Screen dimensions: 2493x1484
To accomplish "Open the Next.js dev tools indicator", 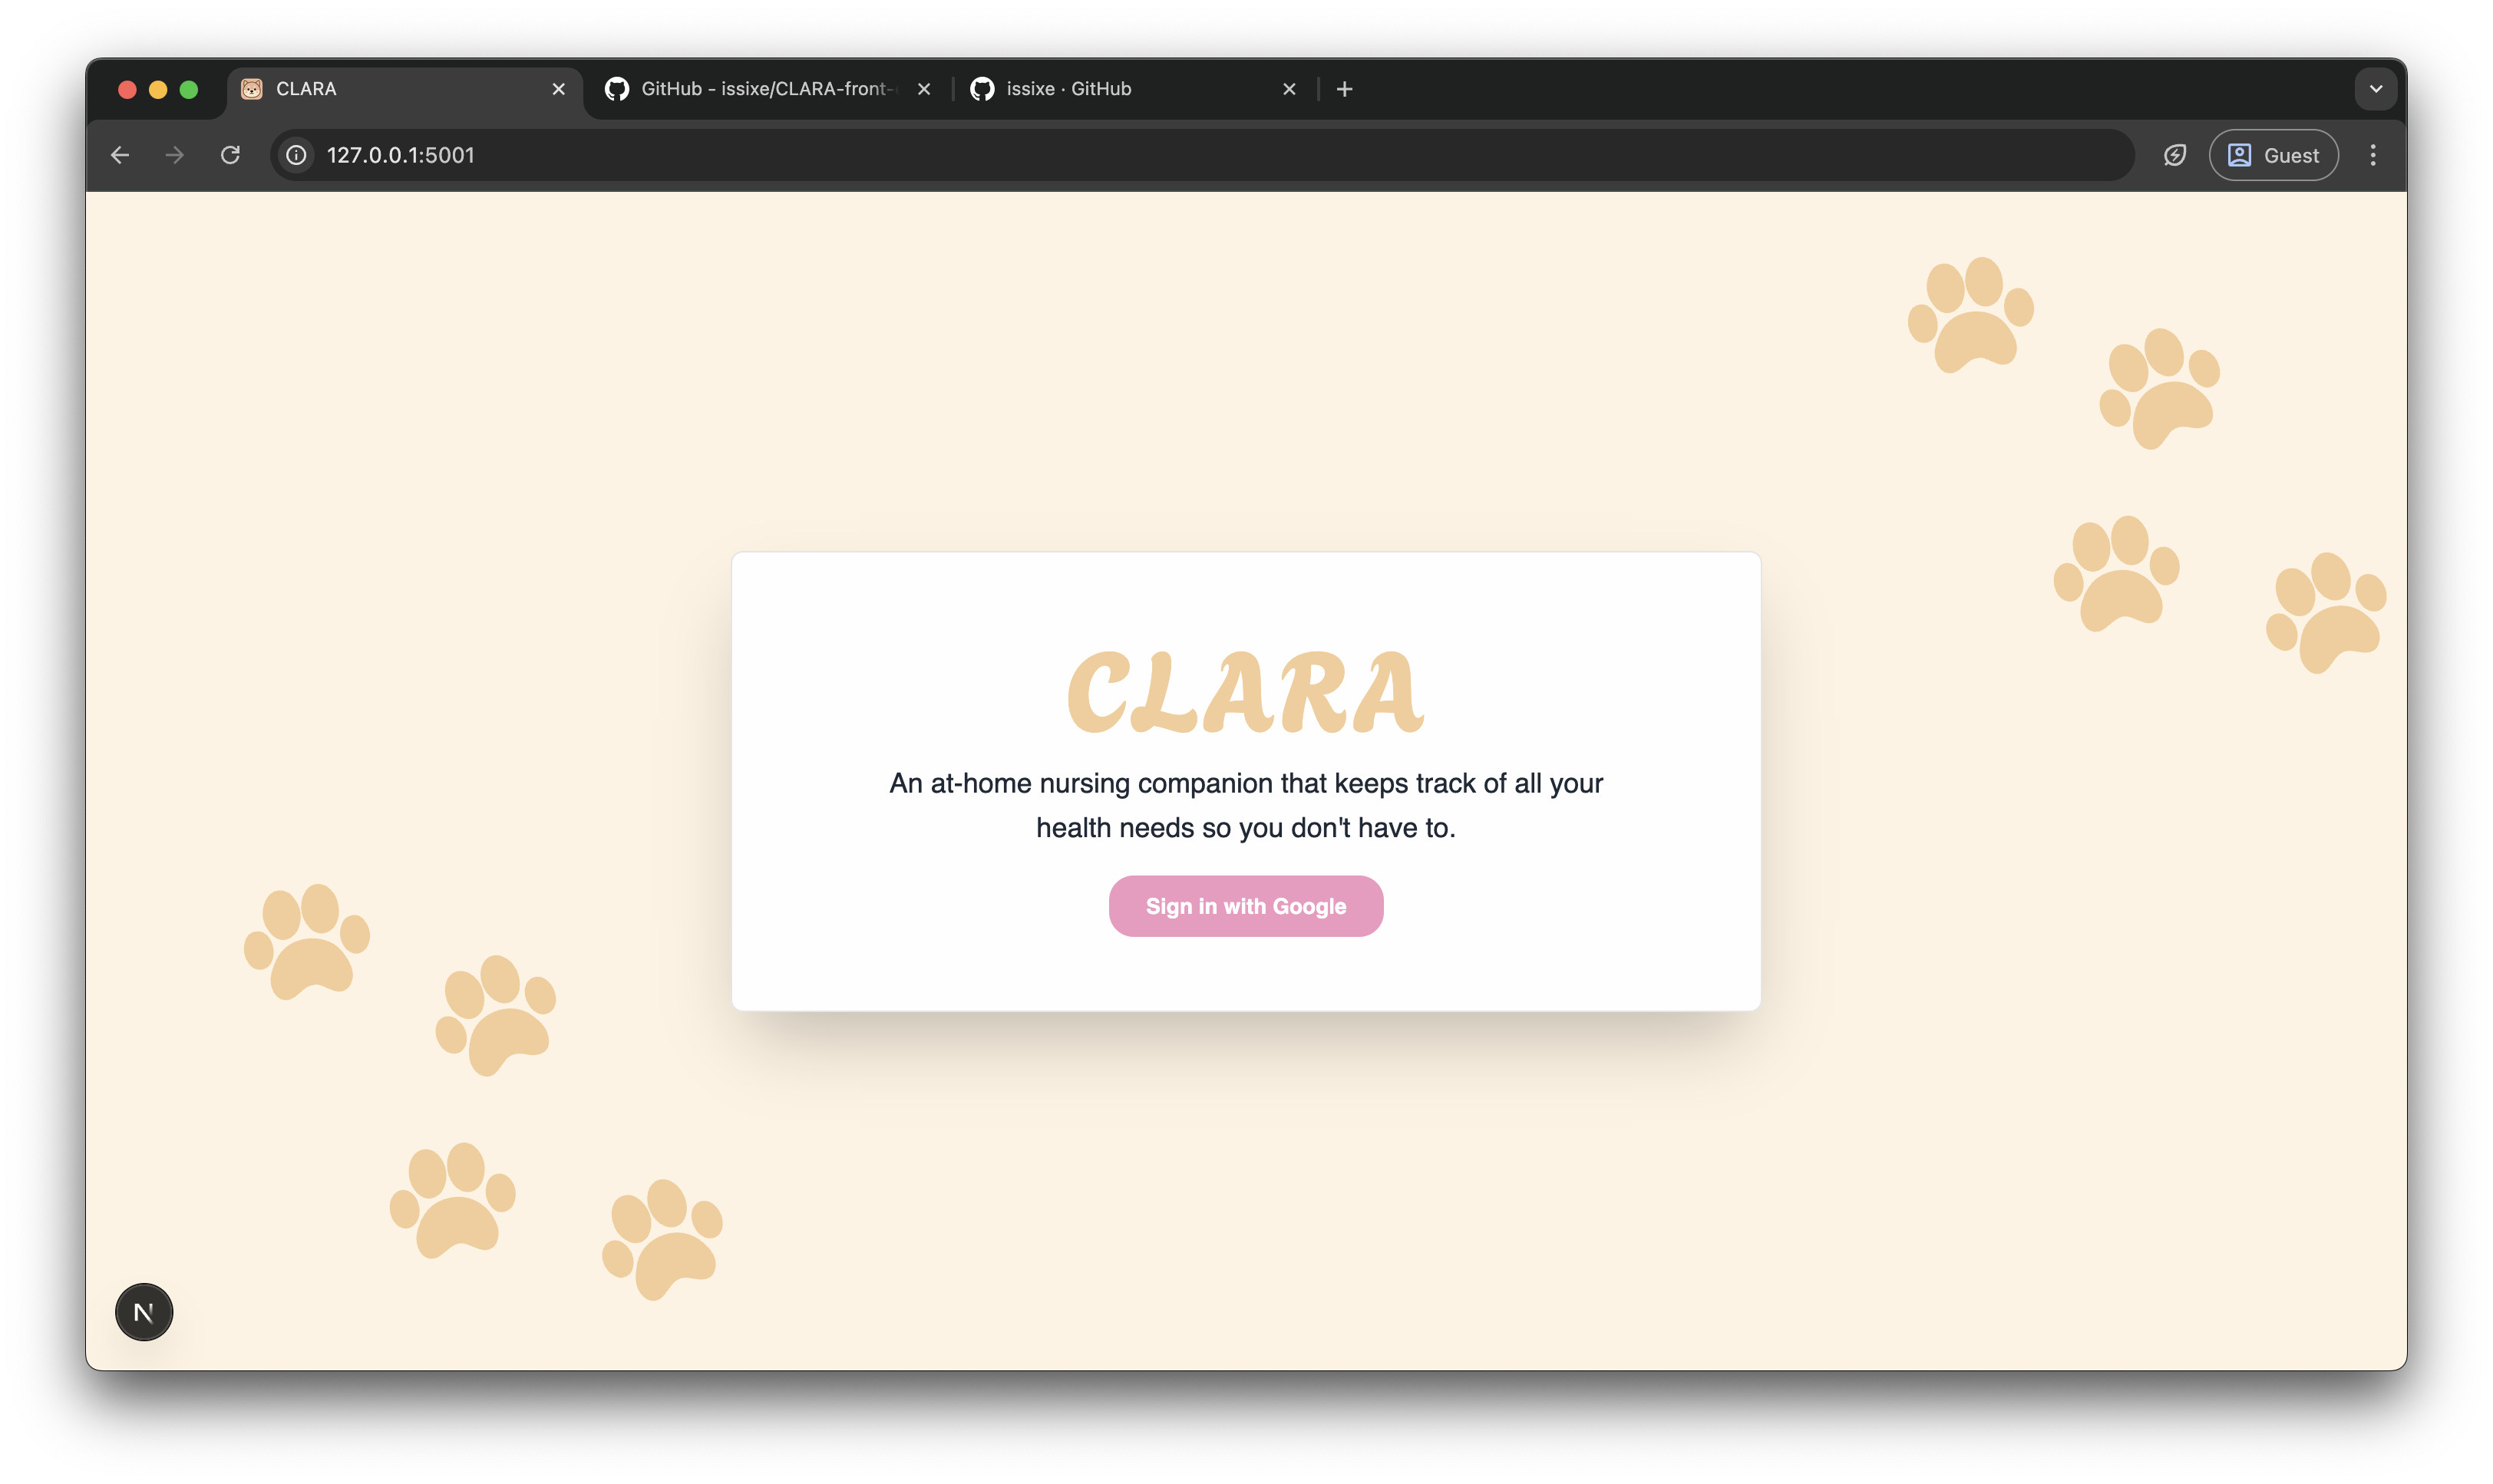I will (144, 1312).
